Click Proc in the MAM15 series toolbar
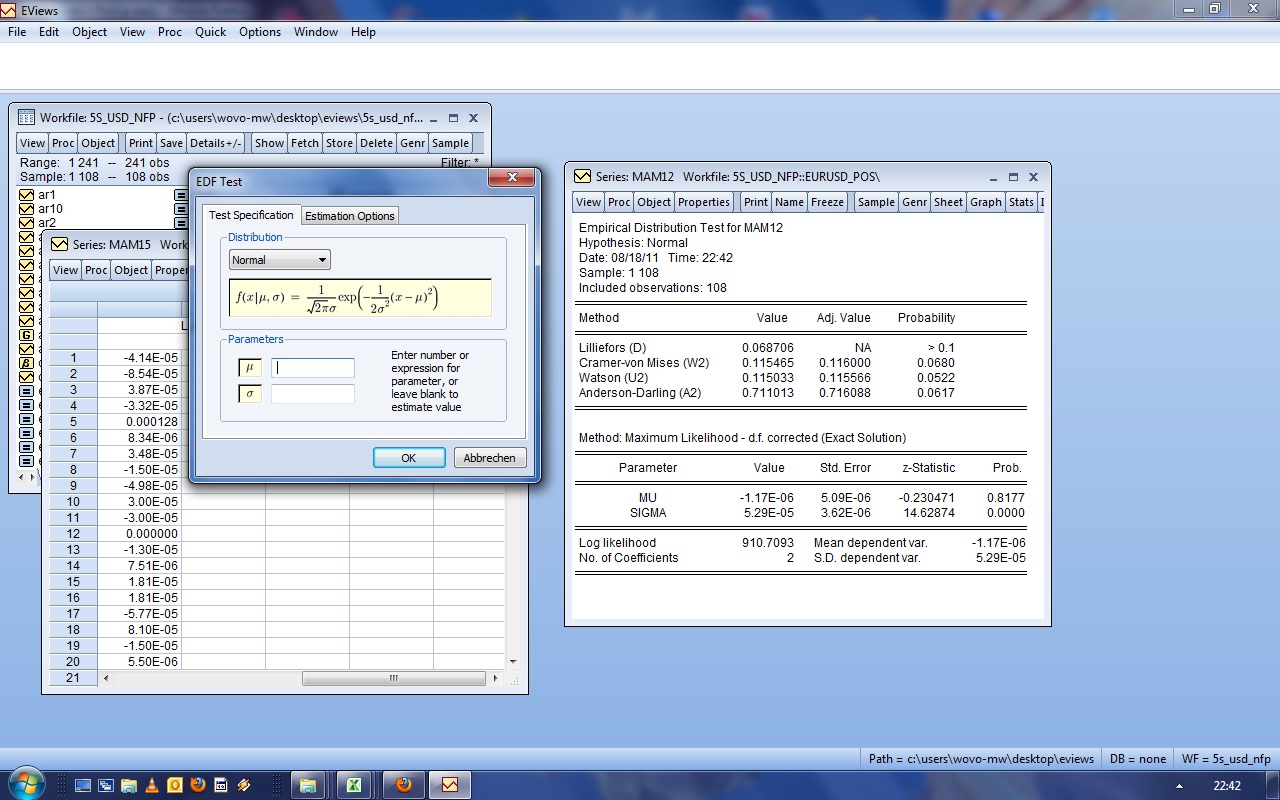Viewport: 1280px width, 800px height. [x=96, y=270]
